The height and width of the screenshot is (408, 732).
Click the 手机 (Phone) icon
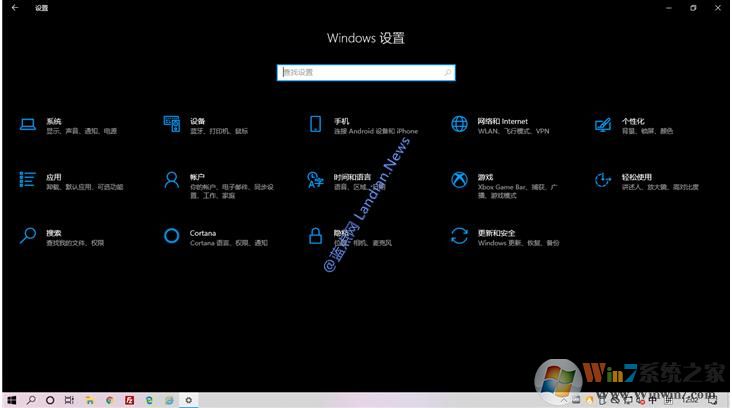[315, 124]
